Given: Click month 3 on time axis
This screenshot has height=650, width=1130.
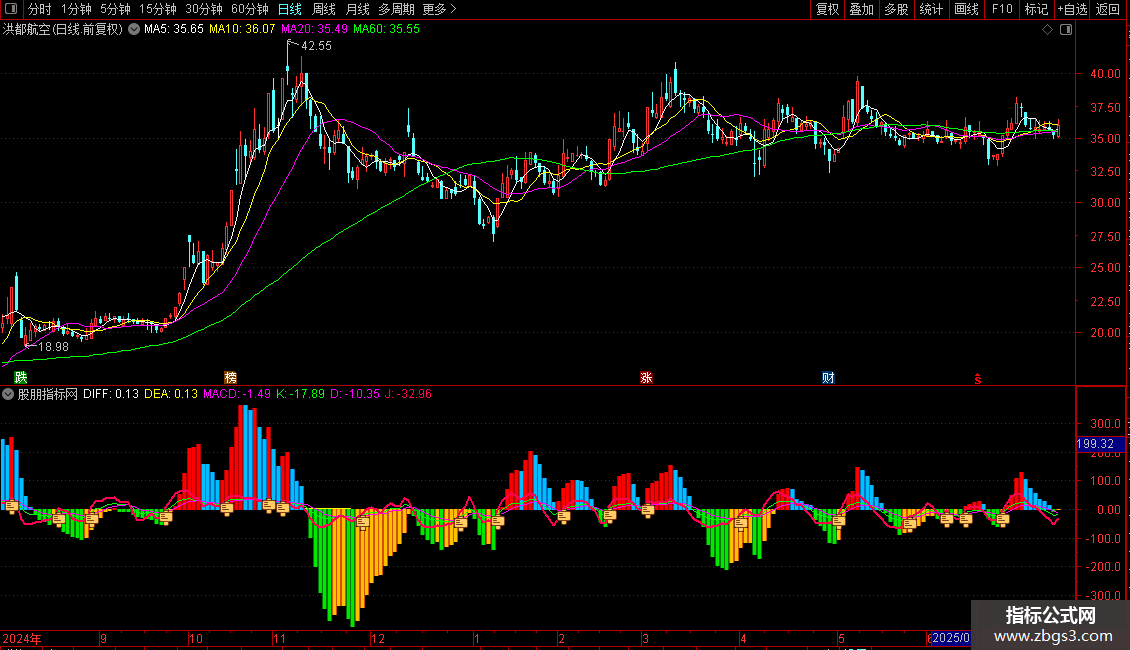Looking at the screenshot, I should click(645, 638).
